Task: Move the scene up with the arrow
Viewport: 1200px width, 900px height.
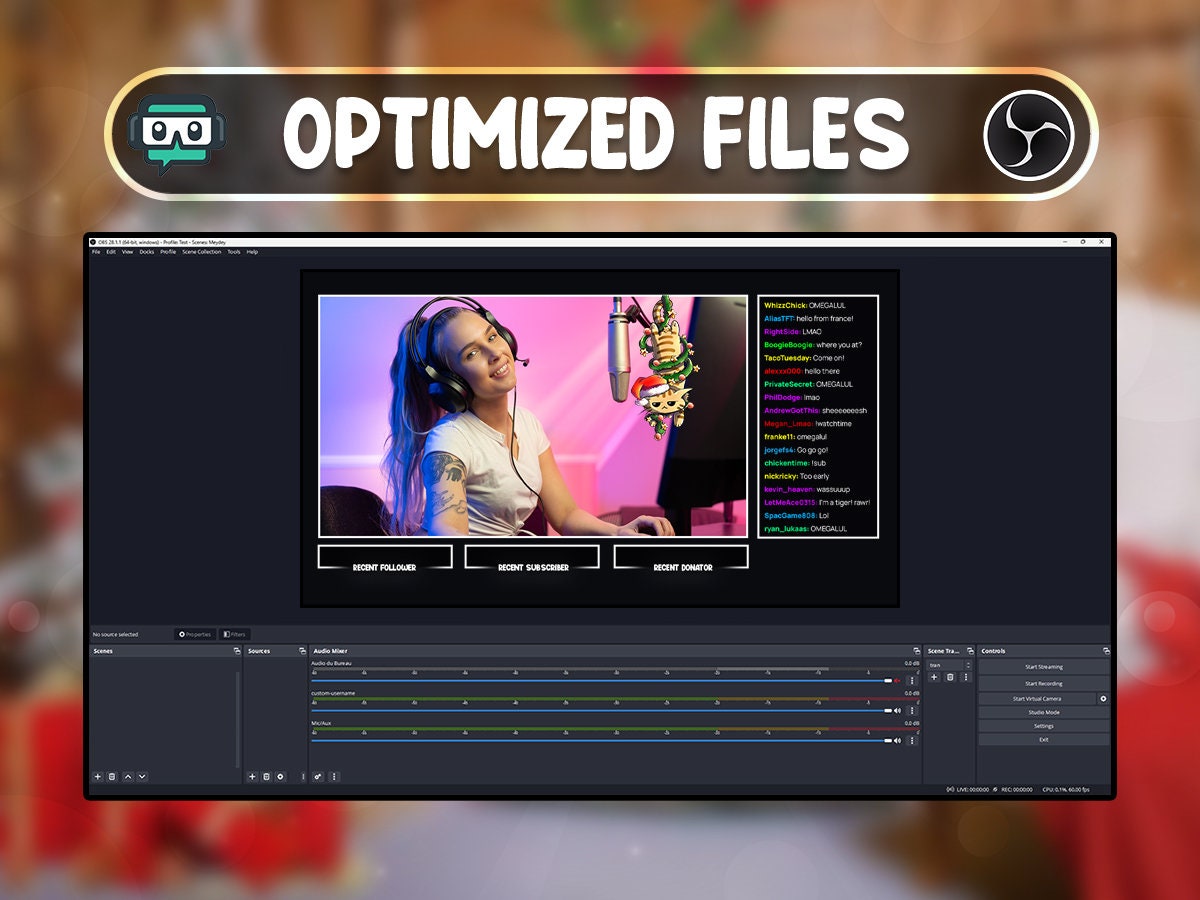Action: [128, 777]
